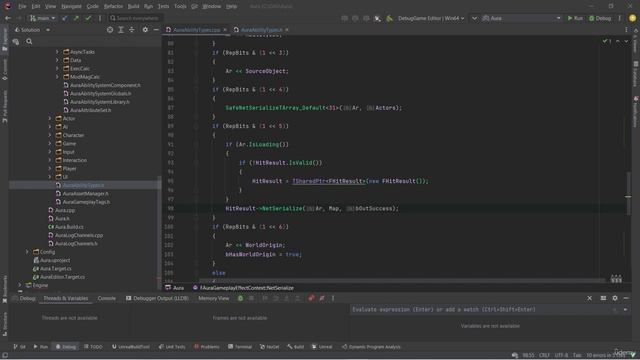Click collapse all icon in Solution panel
Screen dimensions: 640x360
[x=131, y=30]
